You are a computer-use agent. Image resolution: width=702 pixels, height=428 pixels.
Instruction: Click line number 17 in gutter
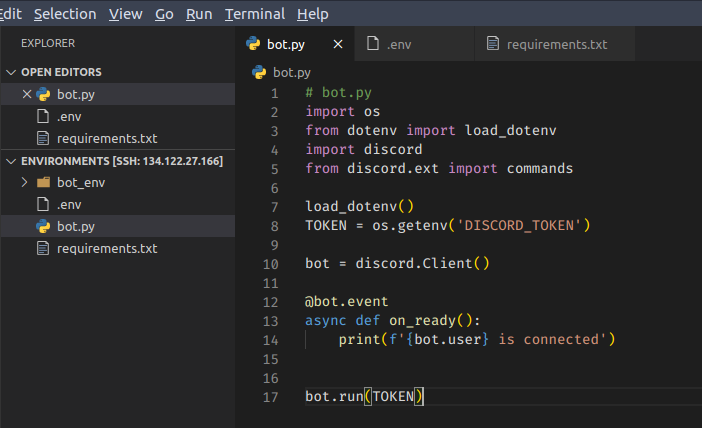270,397
